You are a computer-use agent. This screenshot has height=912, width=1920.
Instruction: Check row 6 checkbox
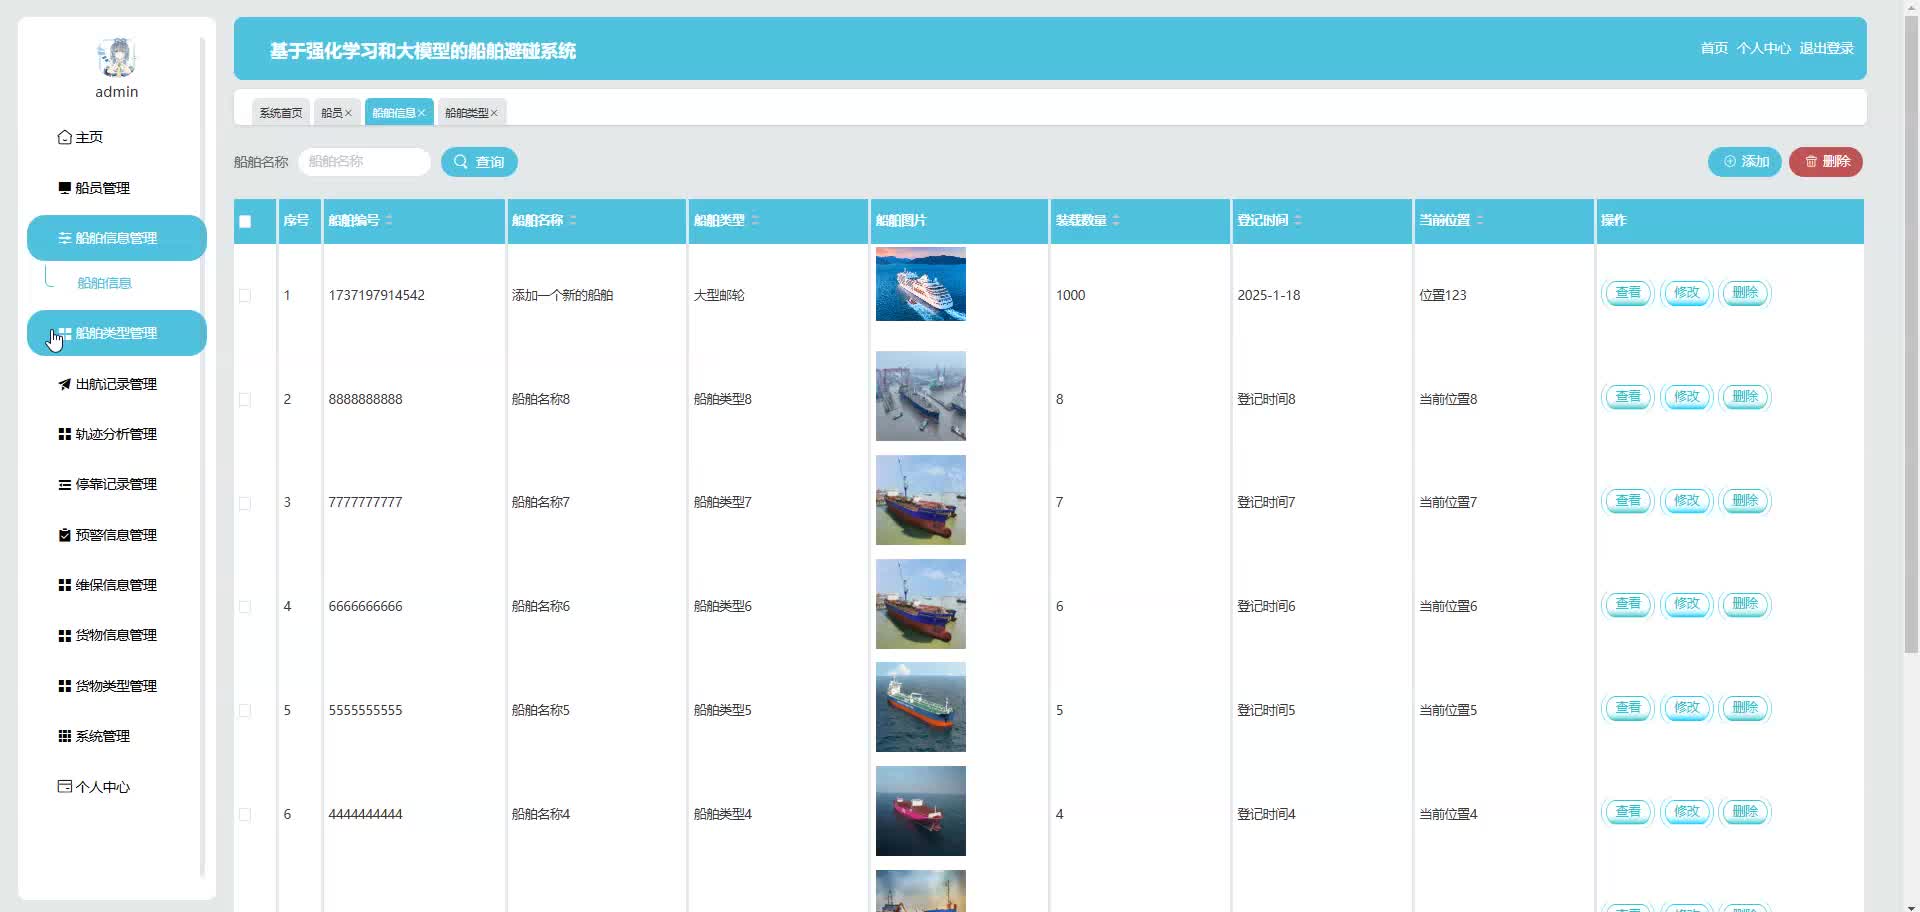[x=245, y=814]
